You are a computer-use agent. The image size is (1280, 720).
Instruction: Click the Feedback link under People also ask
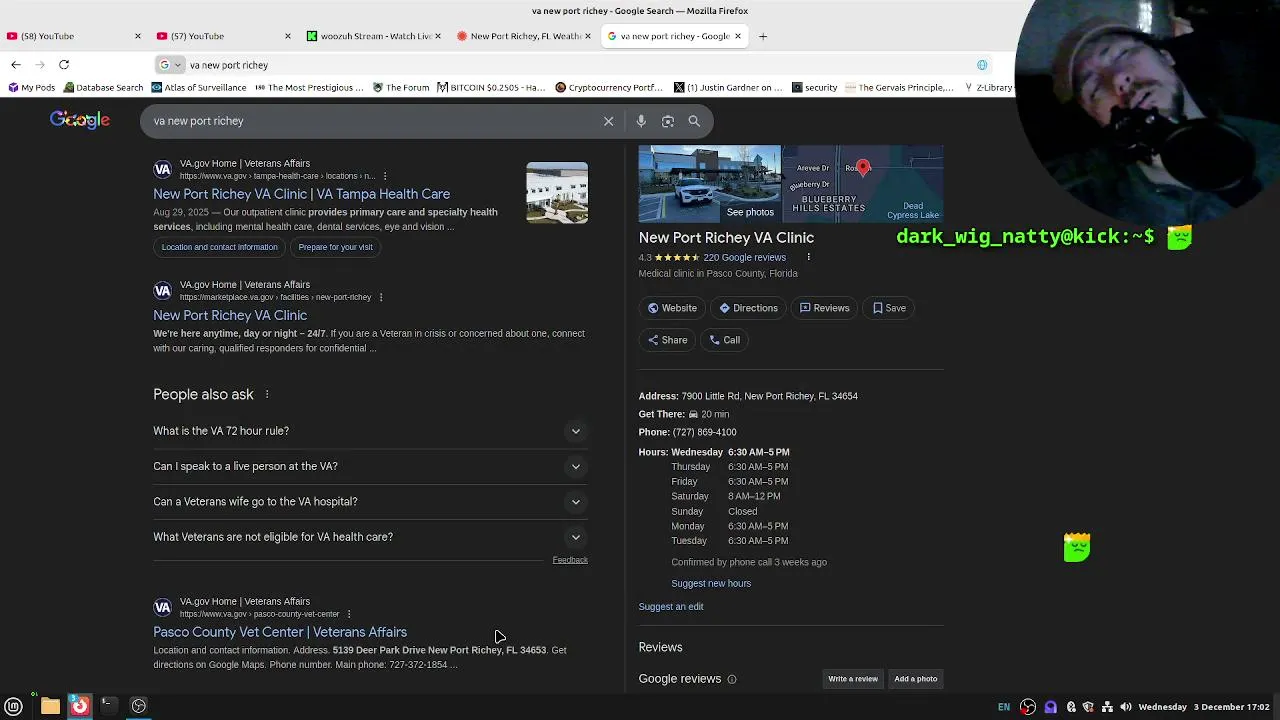pyautogui.click(x=570, y=560)
